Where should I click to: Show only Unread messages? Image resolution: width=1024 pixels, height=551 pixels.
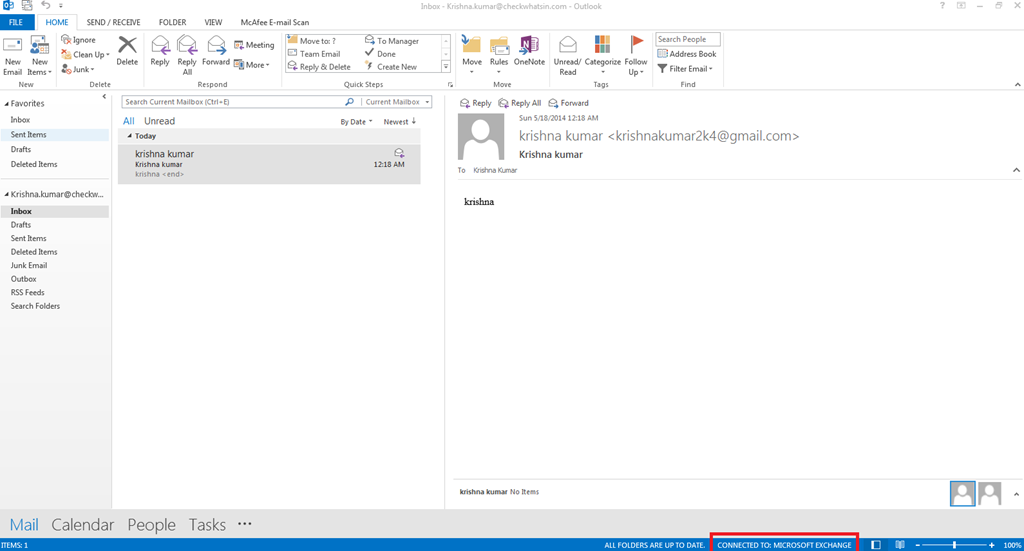159,121
